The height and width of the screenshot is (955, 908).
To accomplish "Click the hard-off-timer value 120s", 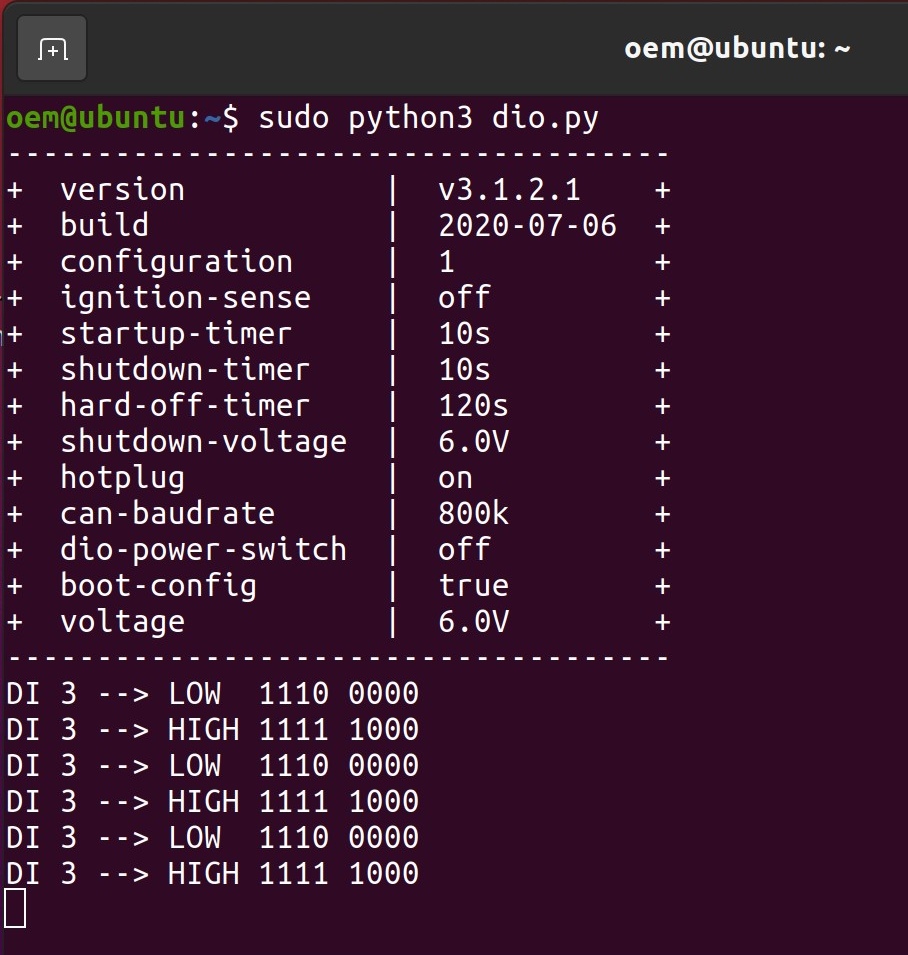I will 473,406.
